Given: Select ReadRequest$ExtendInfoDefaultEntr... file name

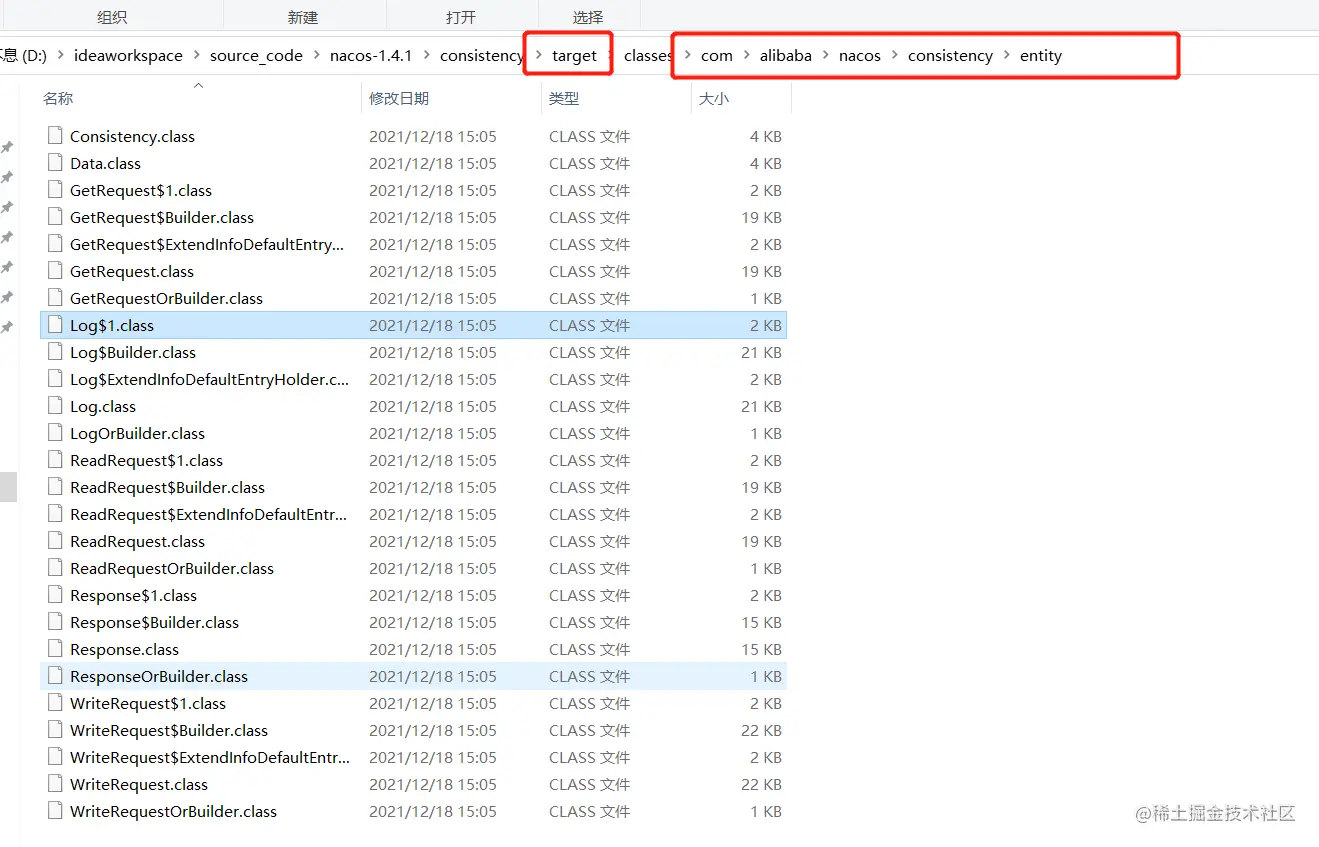Looking at the screenshot, I should click(209, 514).
